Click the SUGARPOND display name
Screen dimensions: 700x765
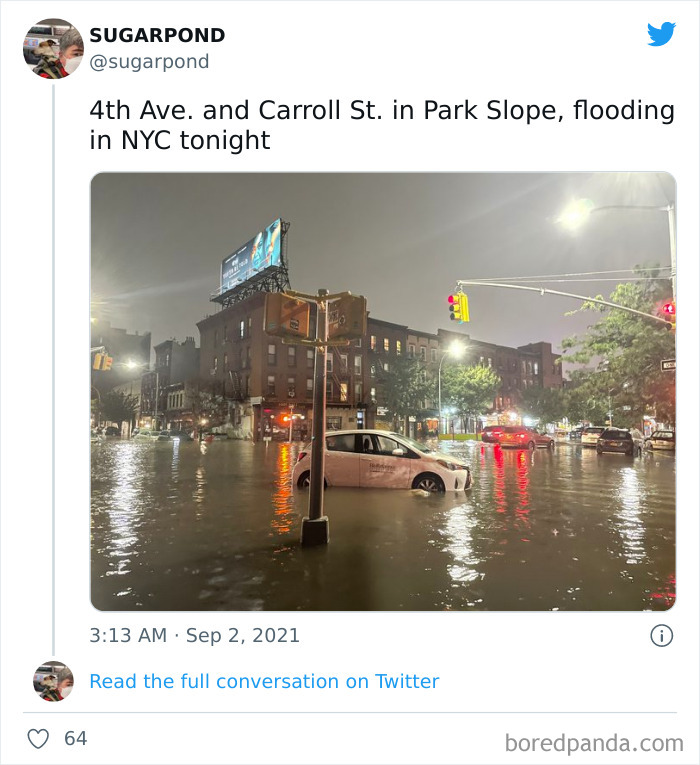[157, 35]
